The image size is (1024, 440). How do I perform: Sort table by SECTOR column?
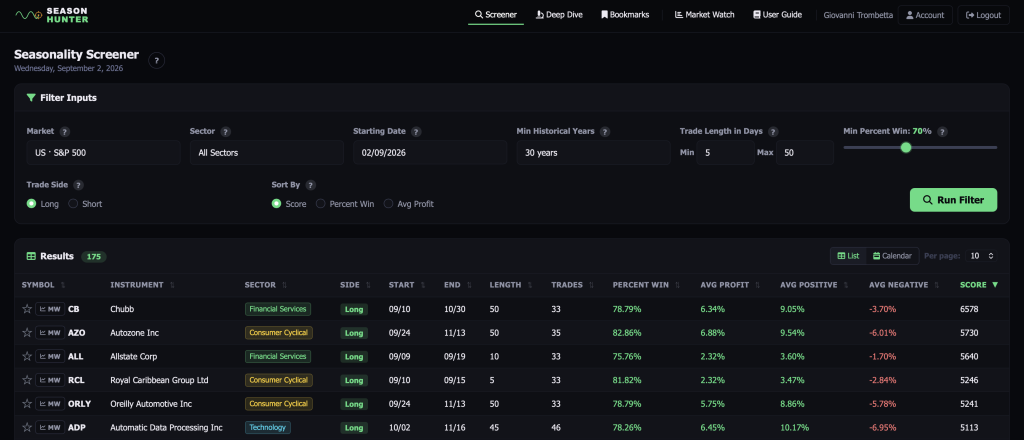[x=266, y=285]
